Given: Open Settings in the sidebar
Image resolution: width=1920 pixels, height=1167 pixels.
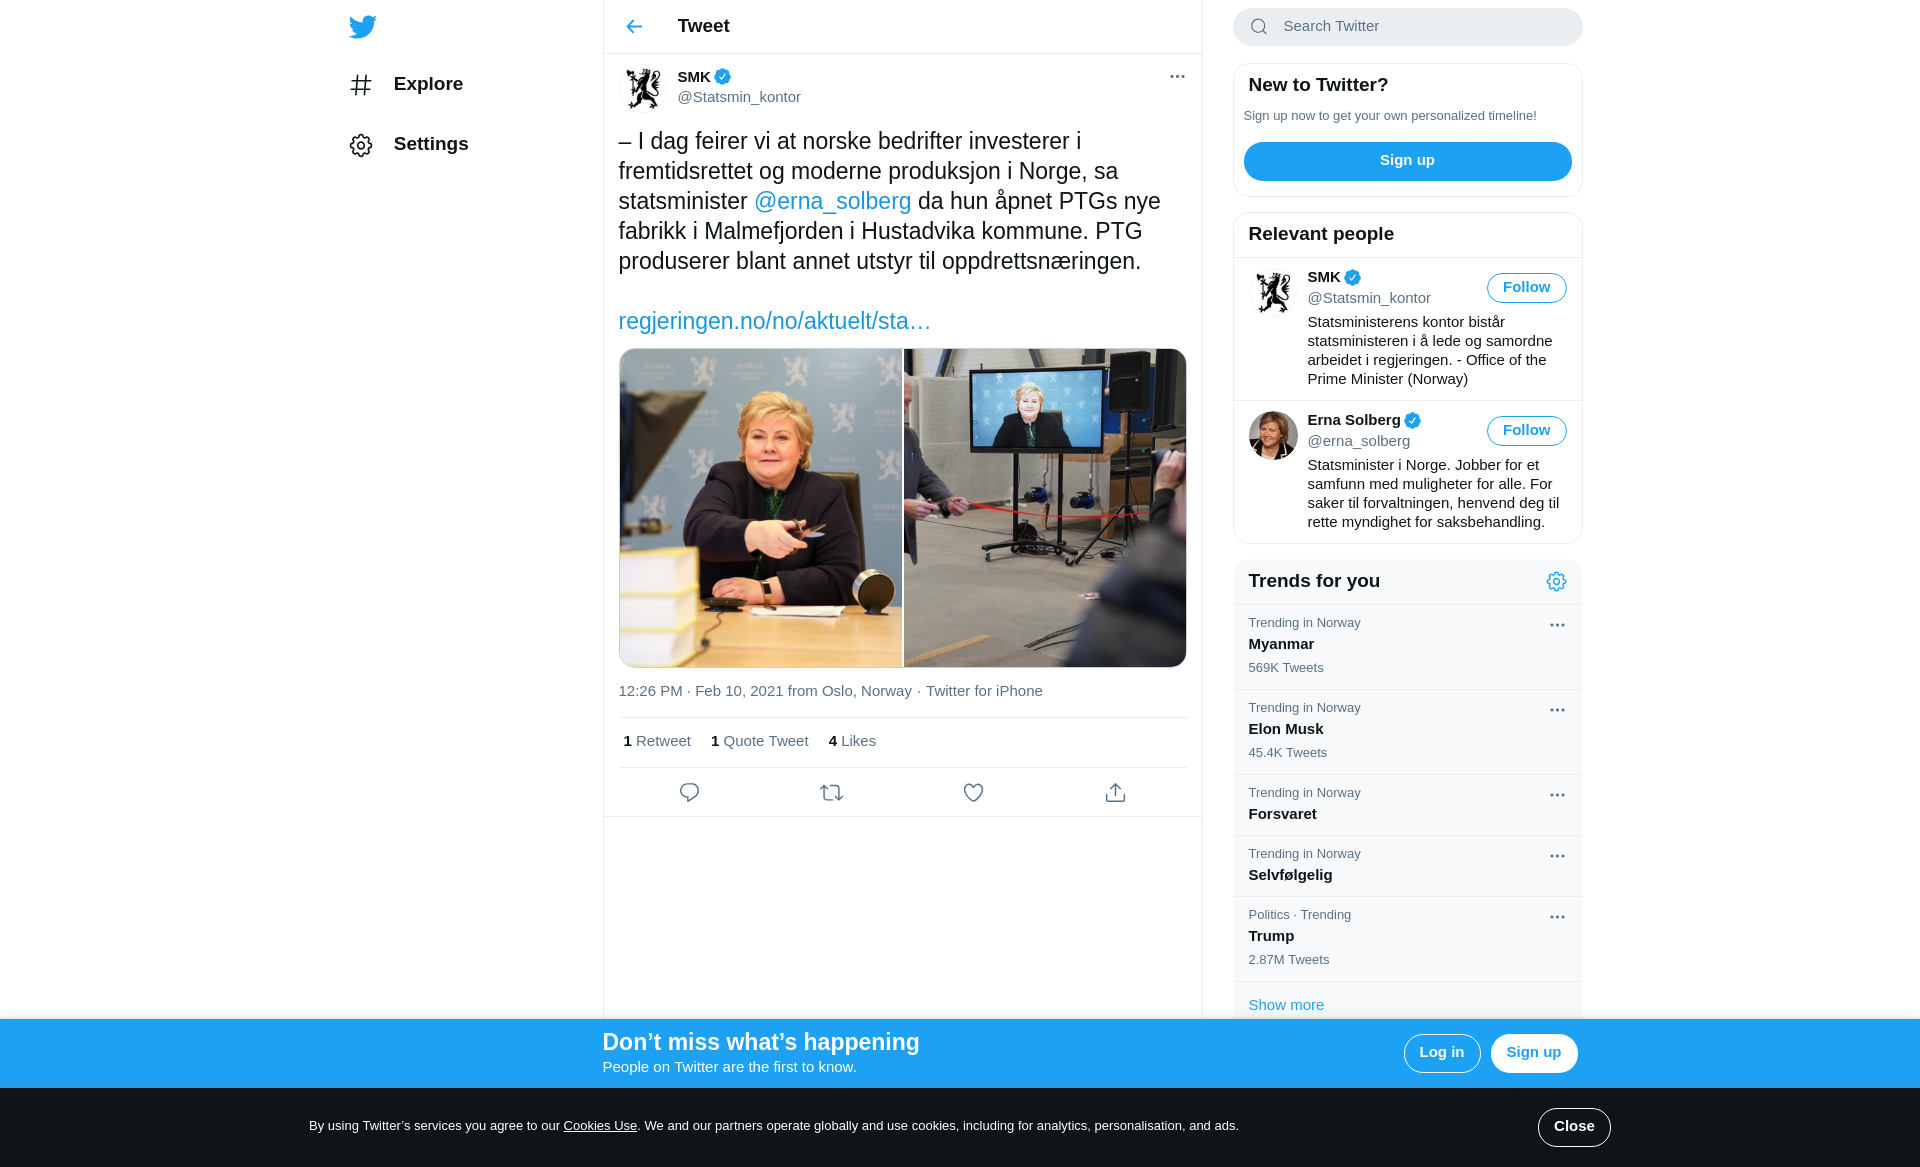Looking at the screenshot, I should click(x=409, y=145).
